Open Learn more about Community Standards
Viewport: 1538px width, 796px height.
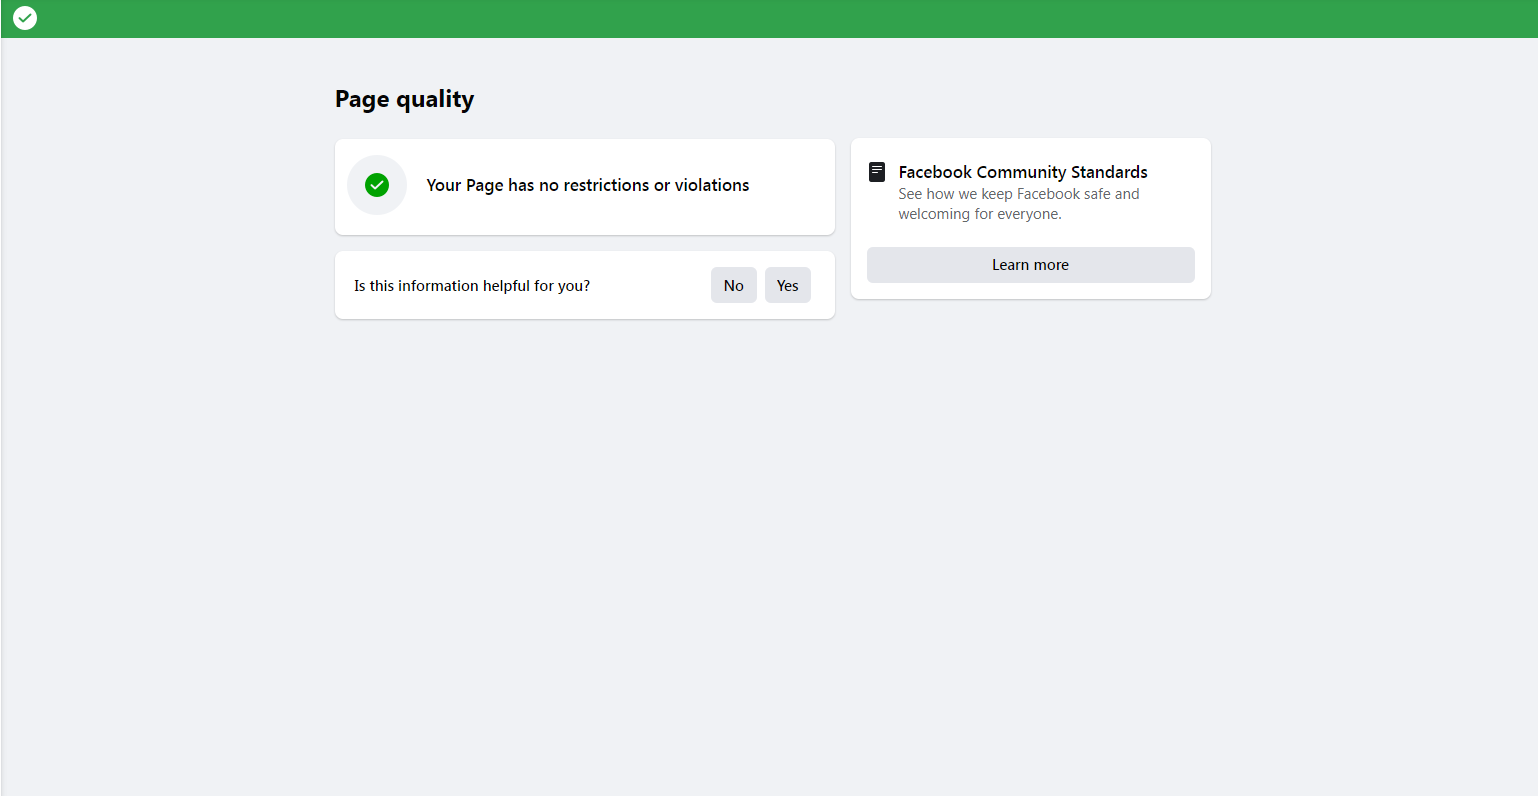(x=1031, y=265)
